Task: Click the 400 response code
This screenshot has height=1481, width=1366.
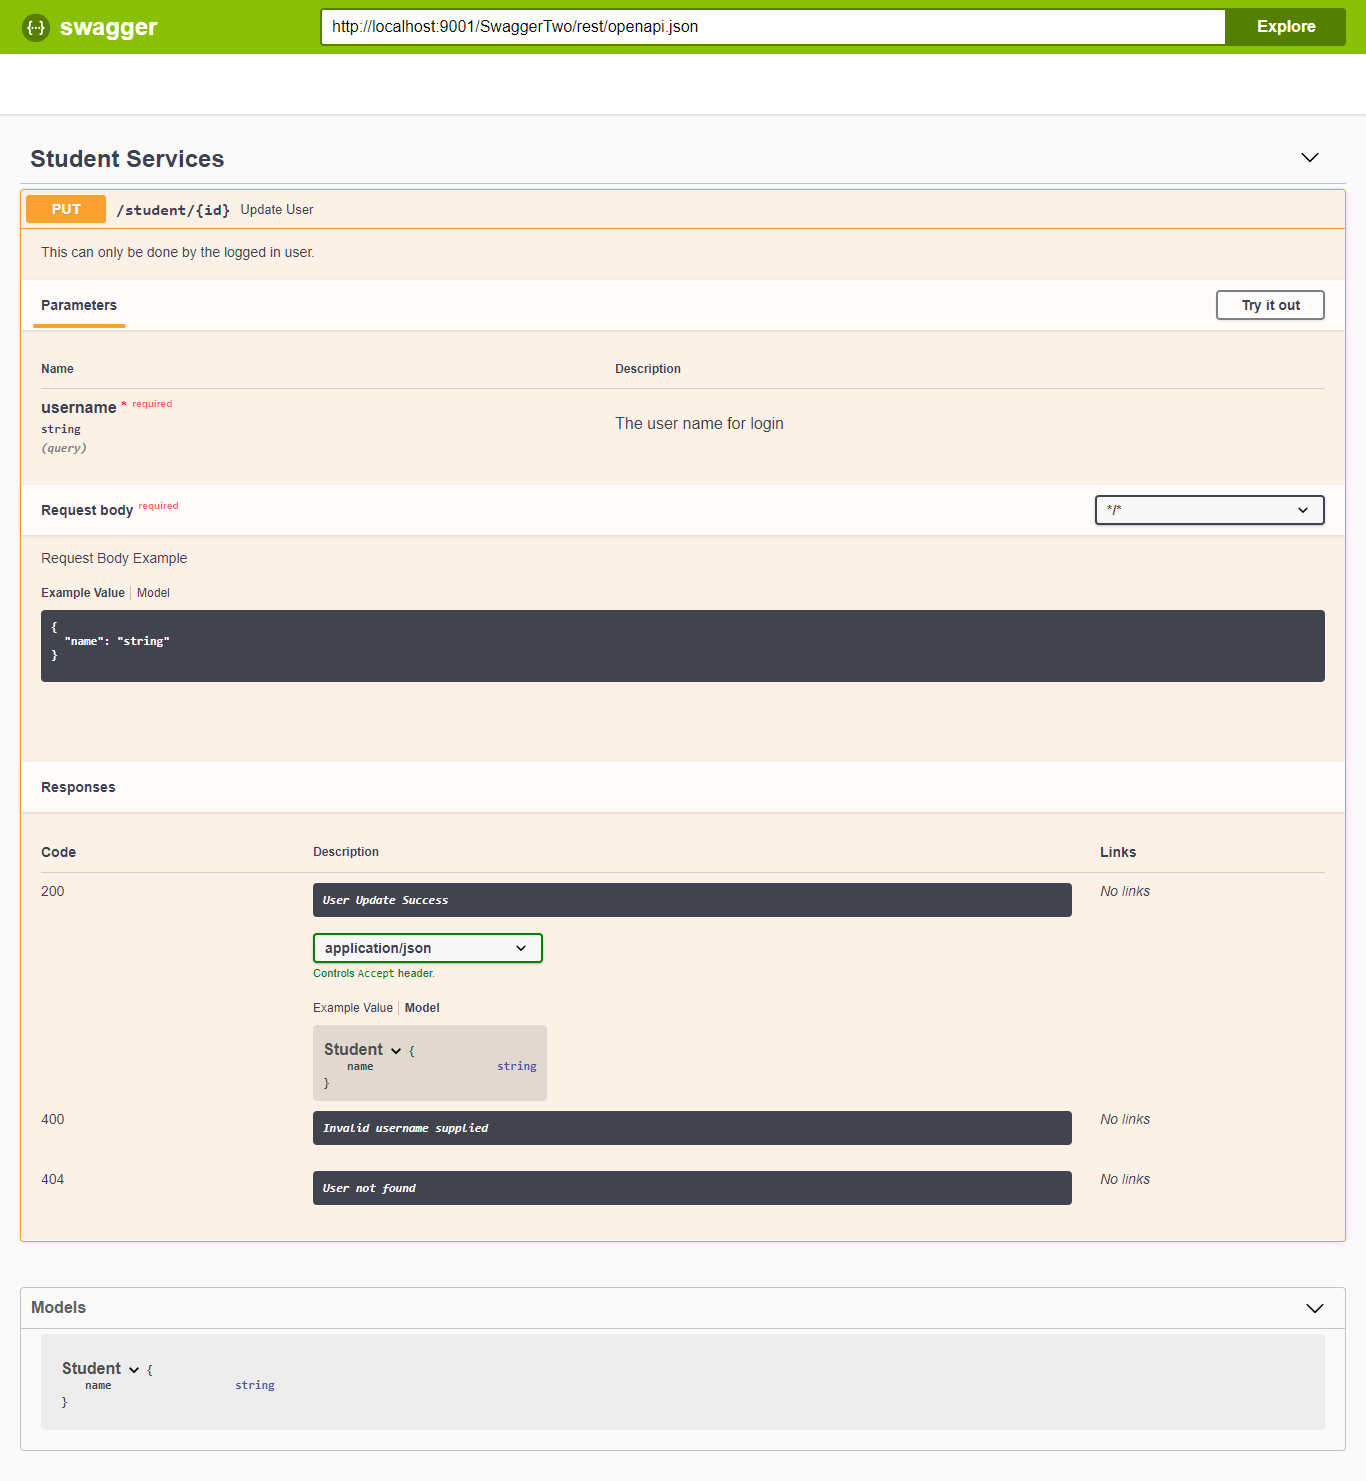Action: tap(53, 1119)
